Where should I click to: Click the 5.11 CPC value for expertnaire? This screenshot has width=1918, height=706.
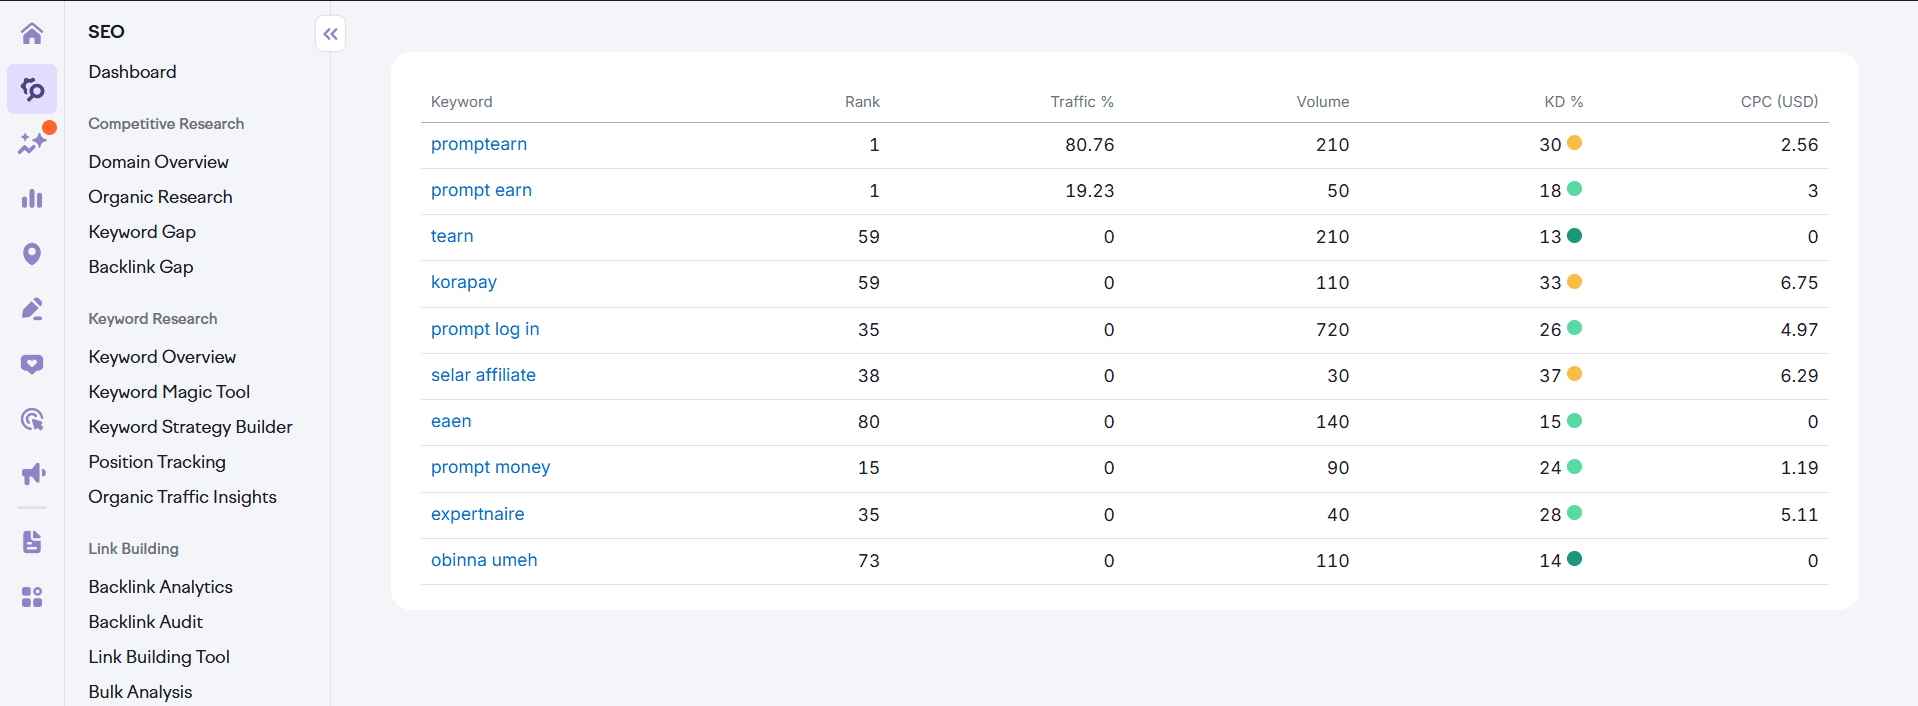pos(1799,515)
